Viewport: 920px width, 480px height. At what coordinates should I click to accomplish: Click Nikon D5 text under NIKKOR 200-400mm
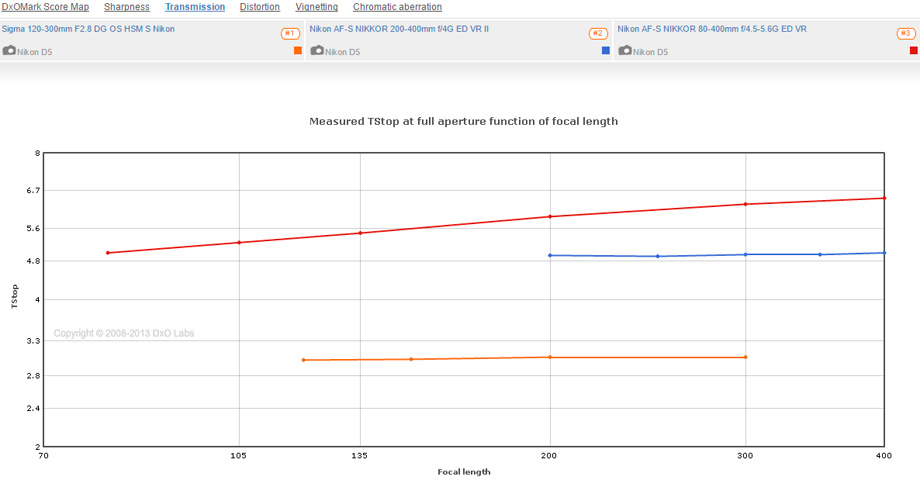[x=343, y=52]
